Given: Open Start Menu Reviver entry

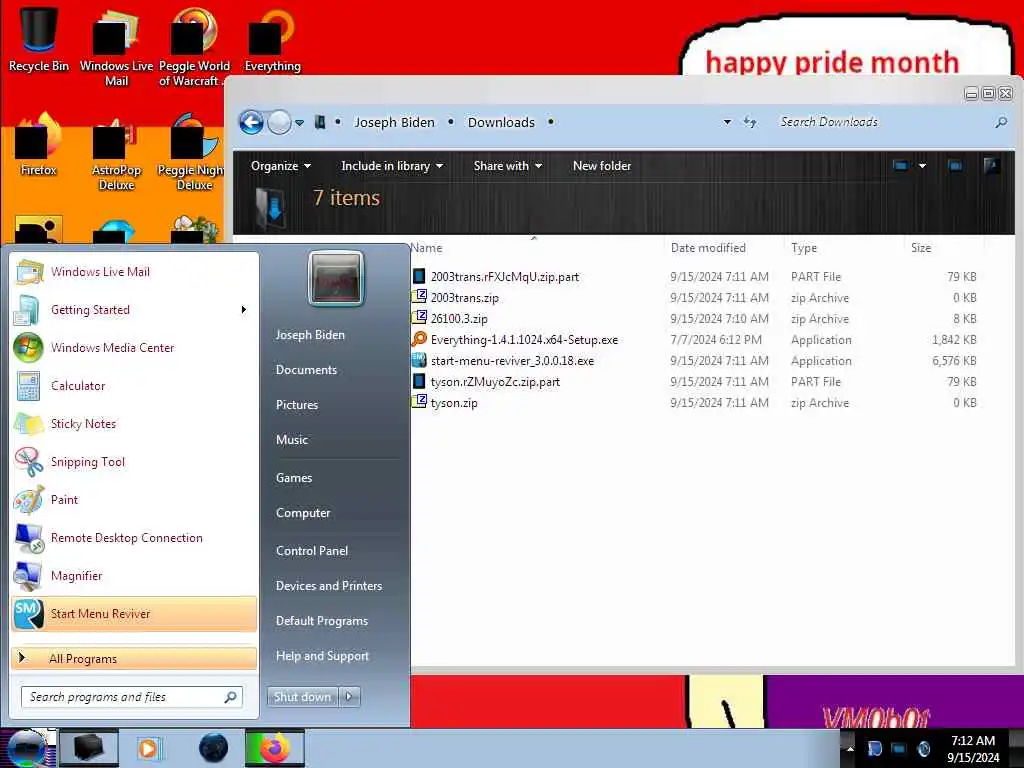Looking at the screenshot, I should pos(134,613).
